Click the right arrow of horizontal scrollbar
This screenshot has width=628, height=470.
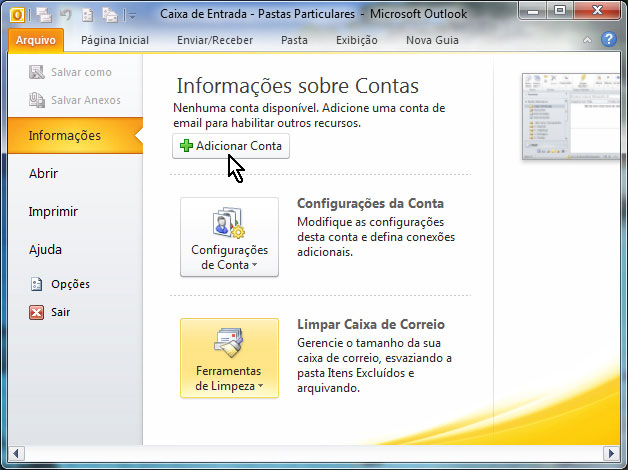(611, 454)
